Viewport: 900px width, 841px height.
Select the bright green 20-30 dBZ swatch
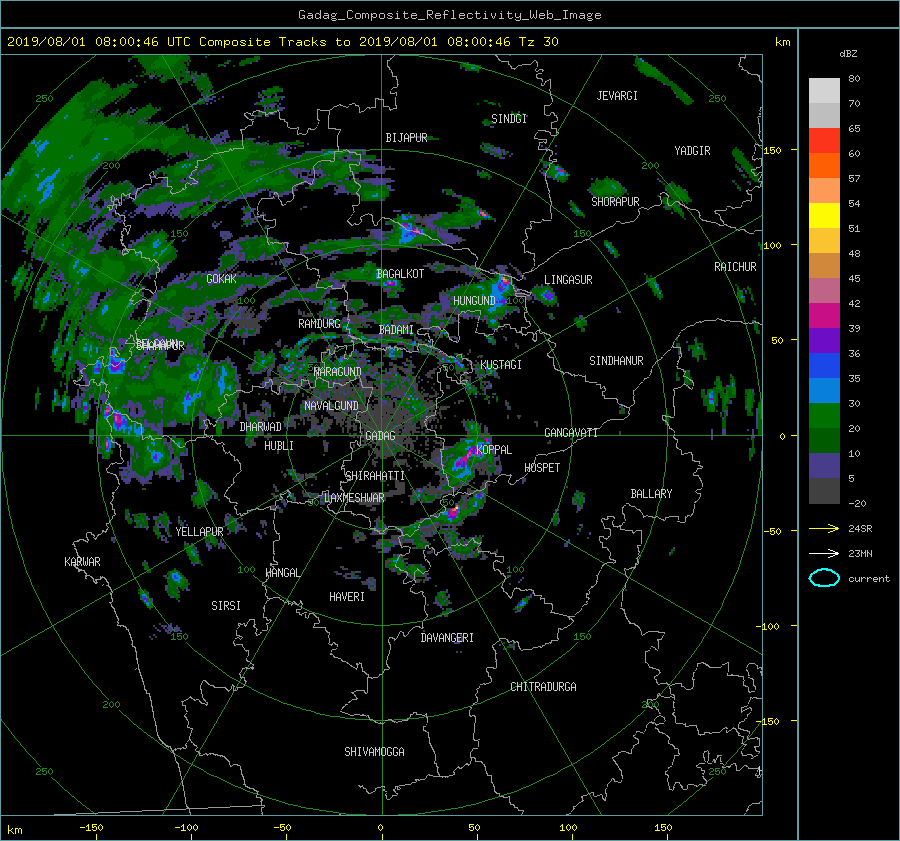[x=824, y=416]
